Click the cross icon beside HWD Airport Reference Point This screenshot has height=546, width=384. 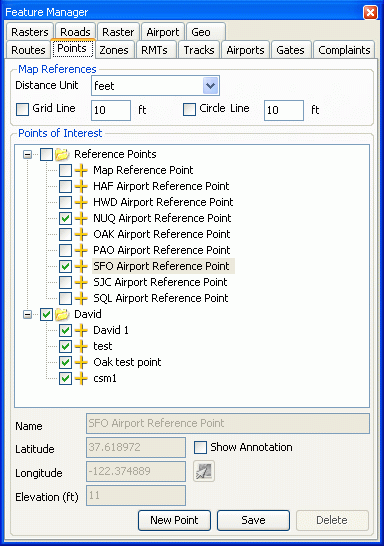(81, 202)
